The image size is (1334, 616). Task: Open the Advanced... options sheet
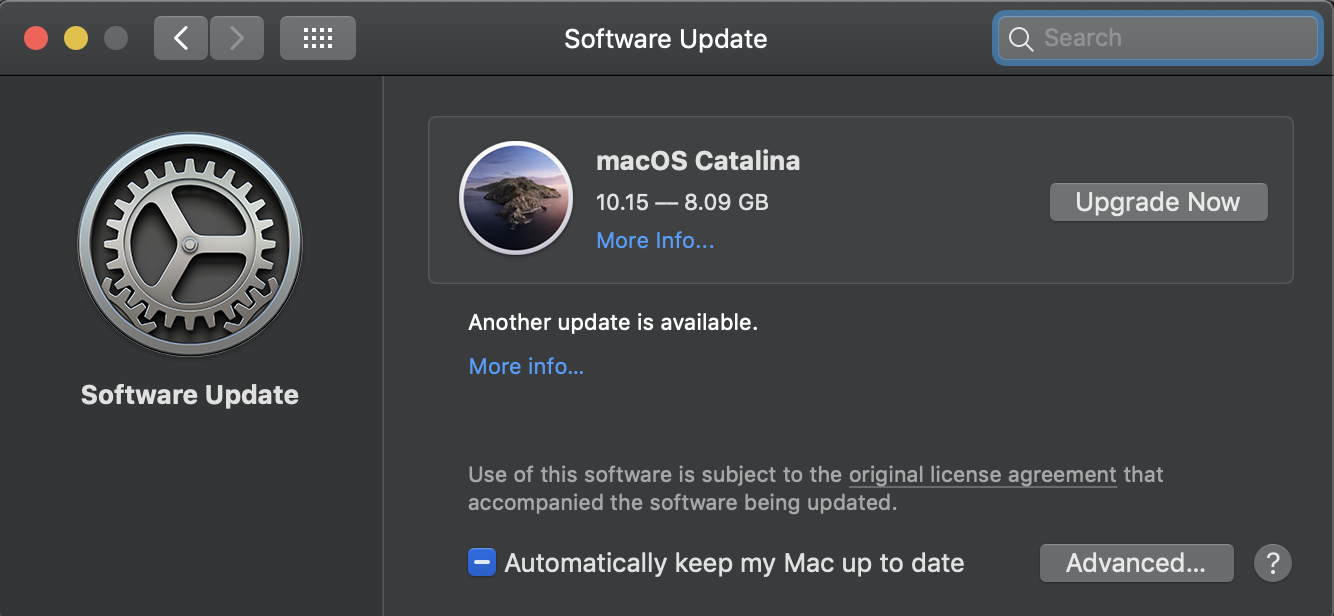click(x=1136, y=563)
